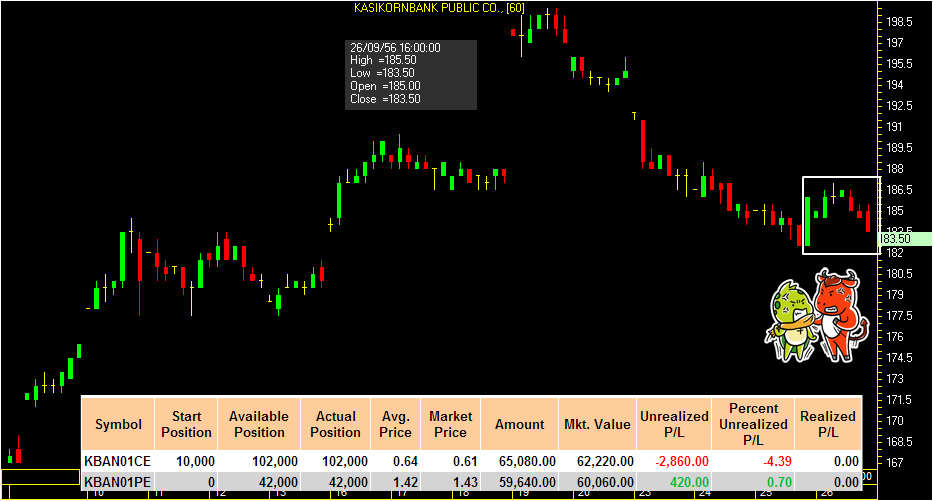Click the Symbol column header

pyautogui.click(x=118, y=424)
